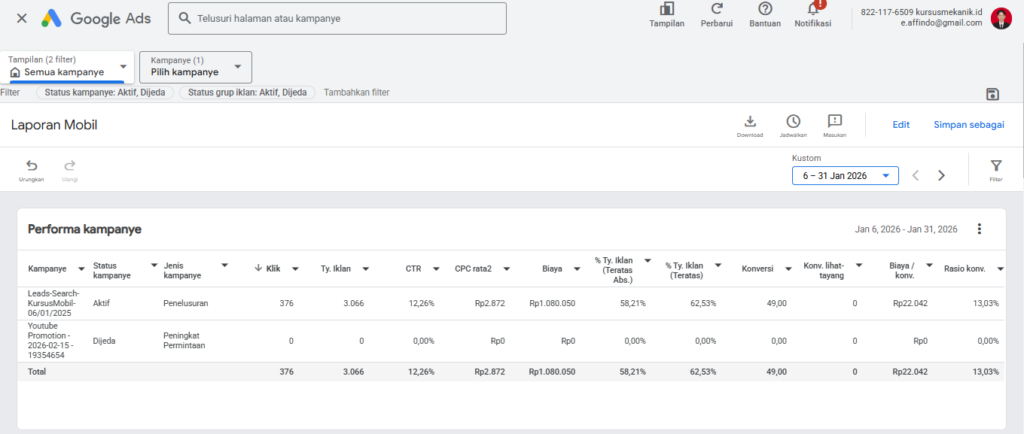
Task: Open three-dot menu of Performa kampanye
Action: [979, 229]
